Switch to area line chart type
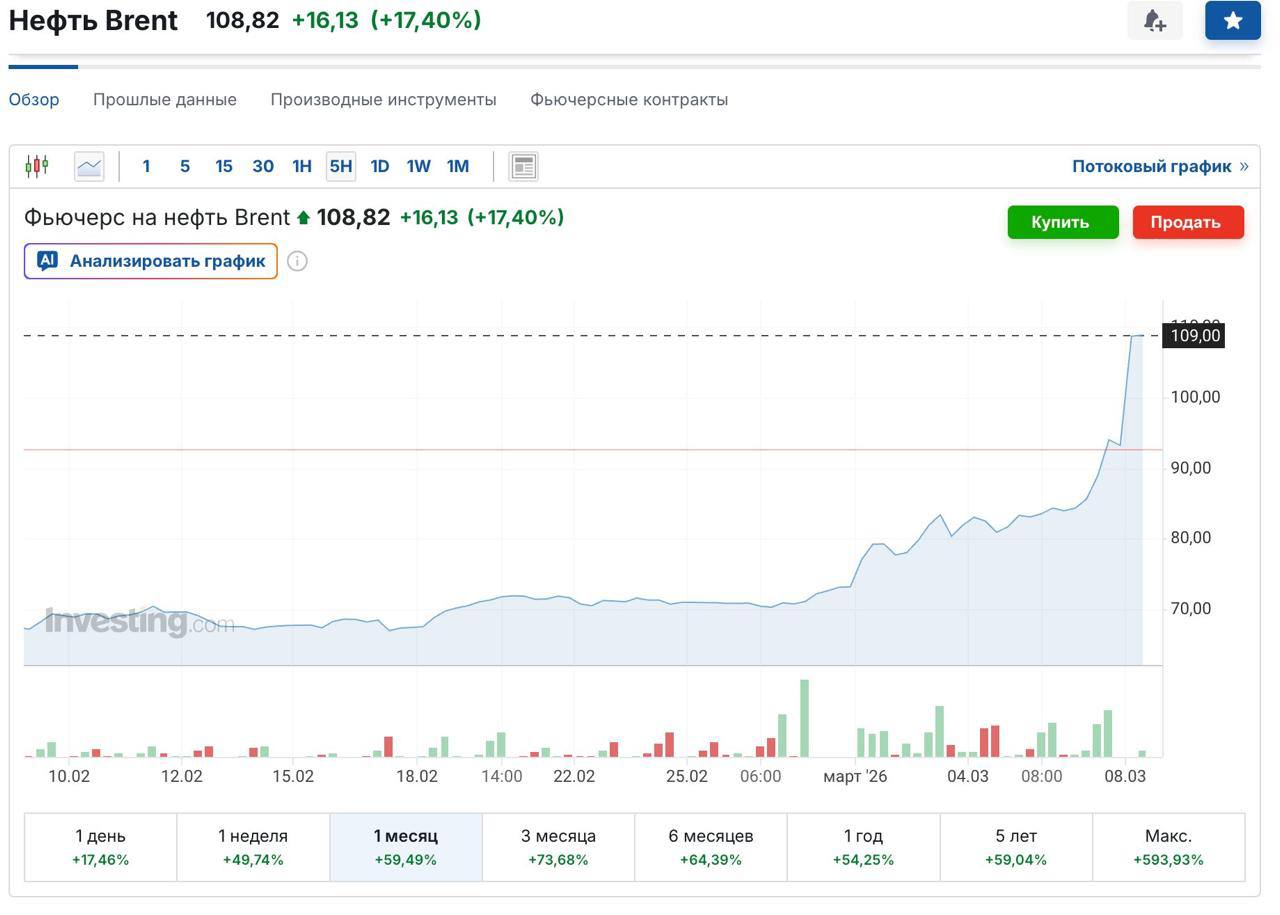This screenshot has width=1280, height=915. (x=89, y=166)
